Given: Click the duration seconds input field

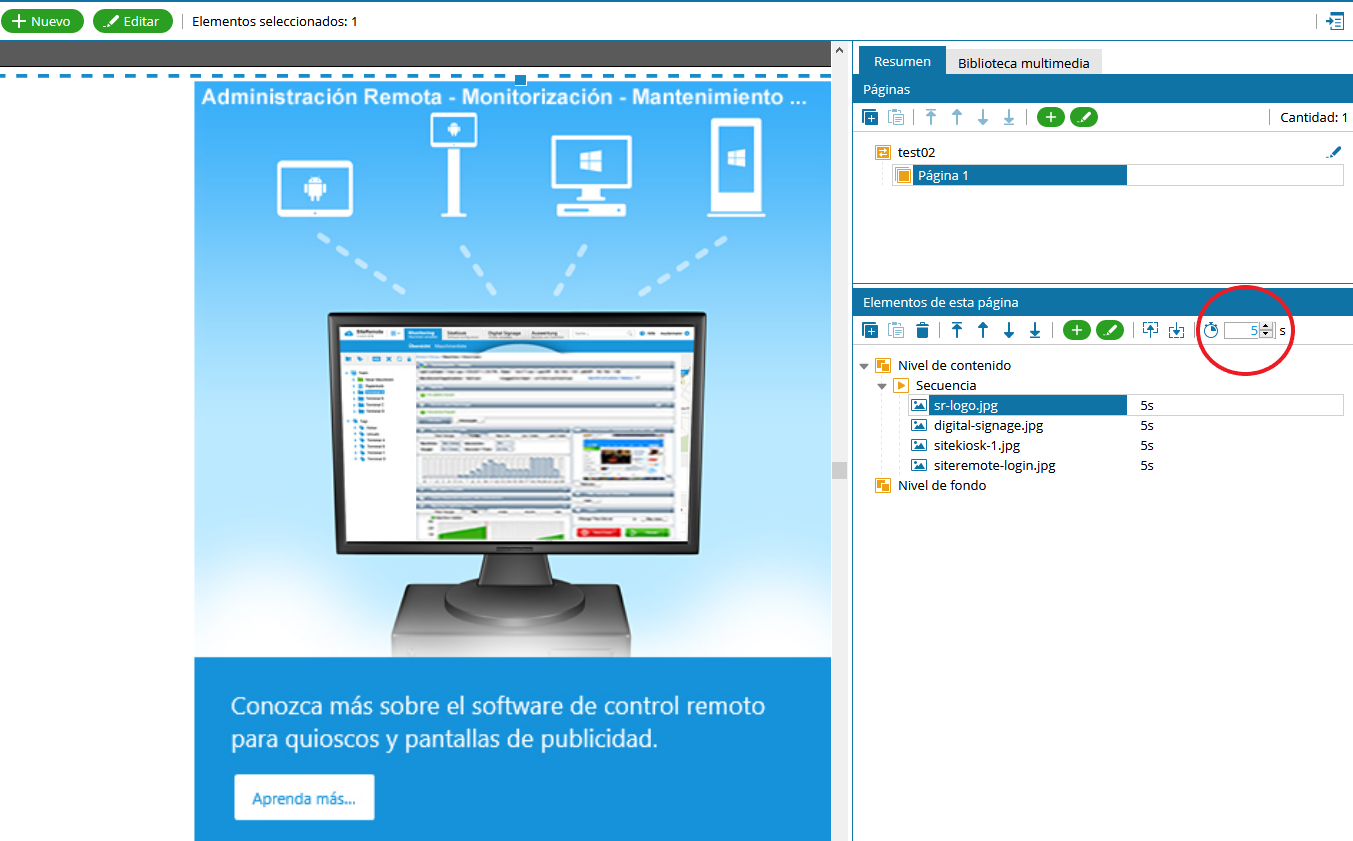Looking at the screenshot, I should (1241, 330).
